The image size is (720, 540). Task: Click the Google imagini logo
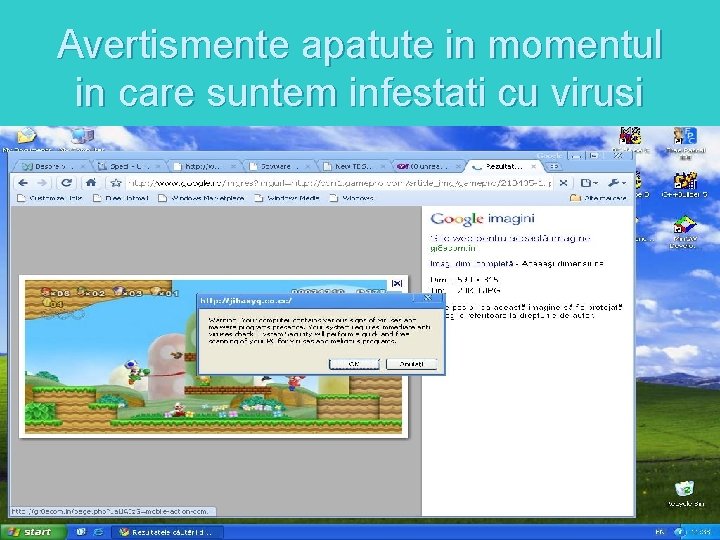pyautogui.click(x=482, y=219)
